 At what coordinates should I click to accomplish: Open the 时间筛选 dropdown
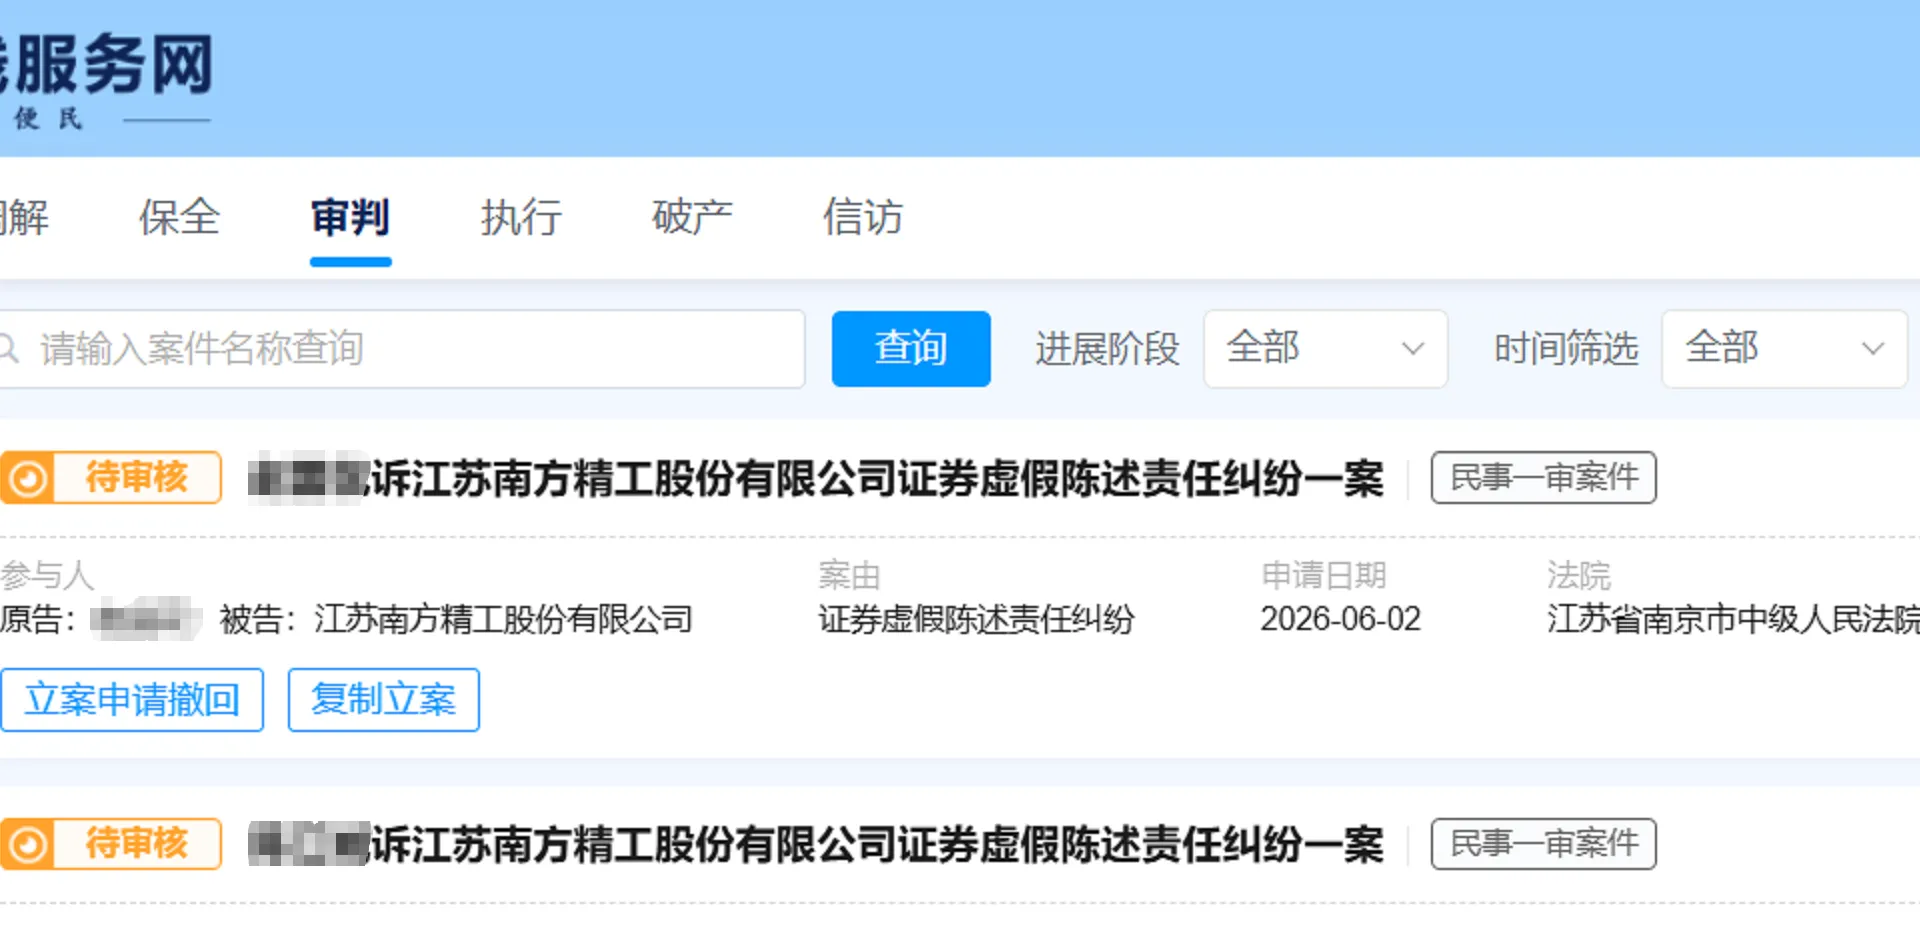click(1784, 349)
